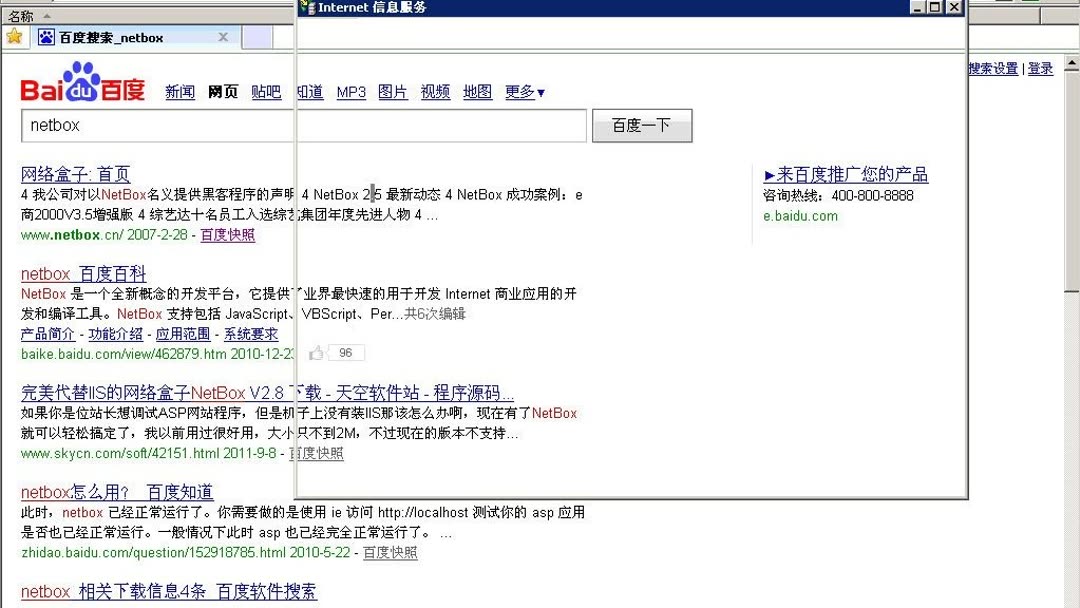Click the Baidu paw favicon on the browser tab
Screen dimensions: 1080x608
tap(45, 36)
